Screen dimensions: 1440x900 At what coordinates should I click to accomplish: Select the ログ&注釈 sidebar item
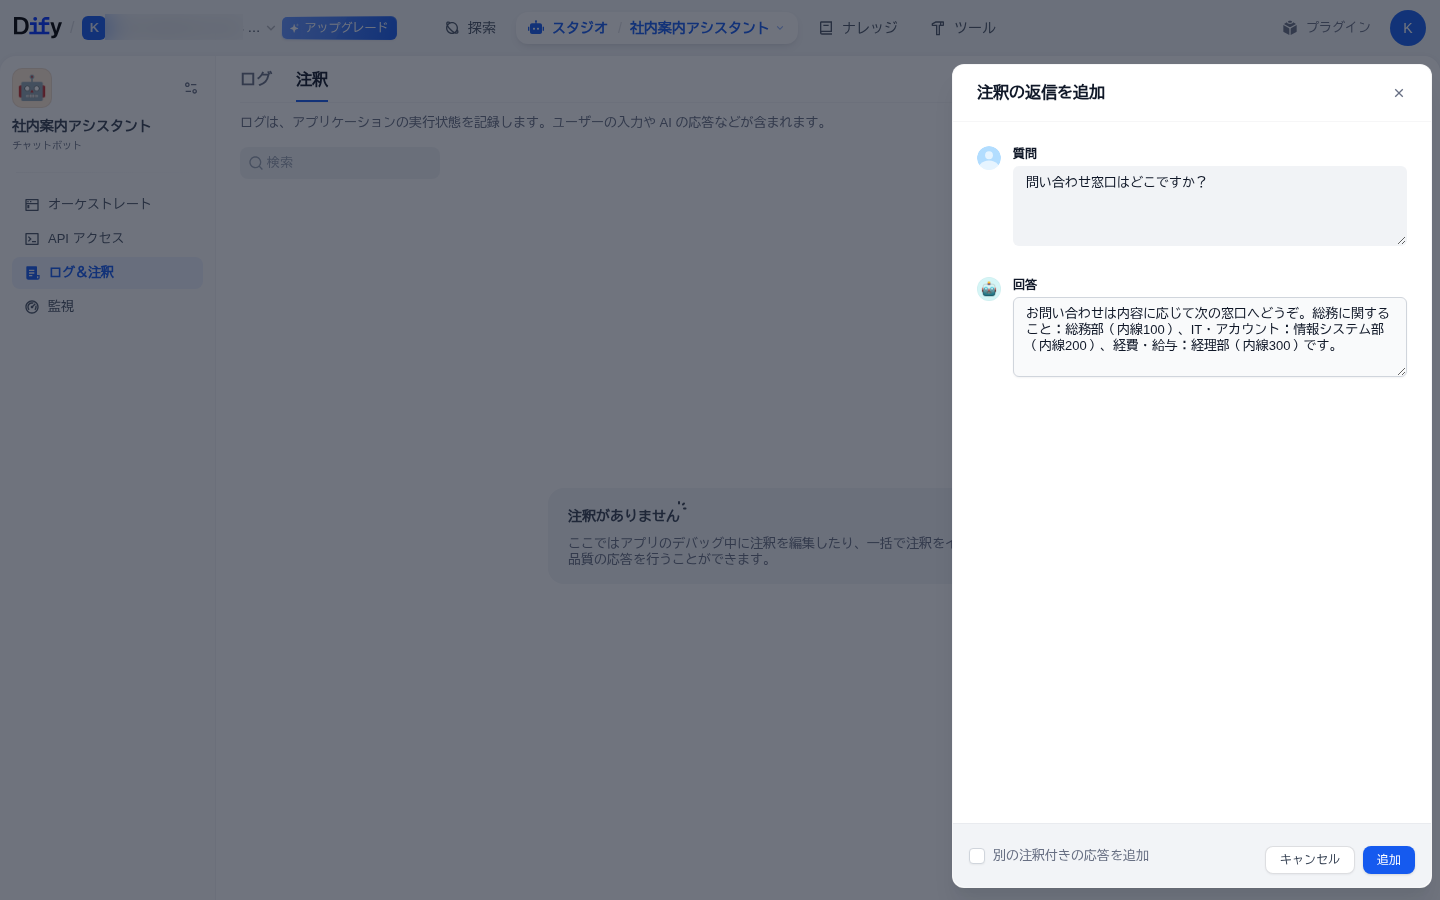coord(108,272)
